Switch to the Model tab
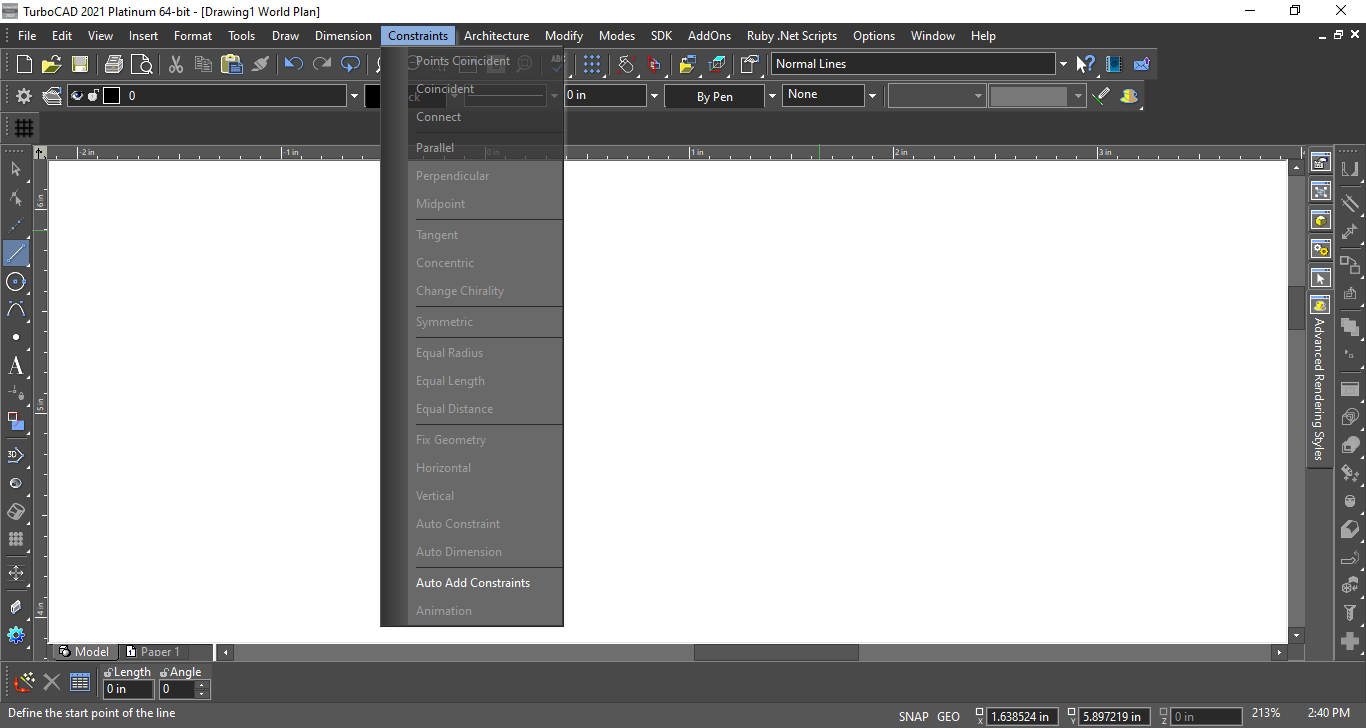This screenshot has height=728, width=1366. (84, 652)
